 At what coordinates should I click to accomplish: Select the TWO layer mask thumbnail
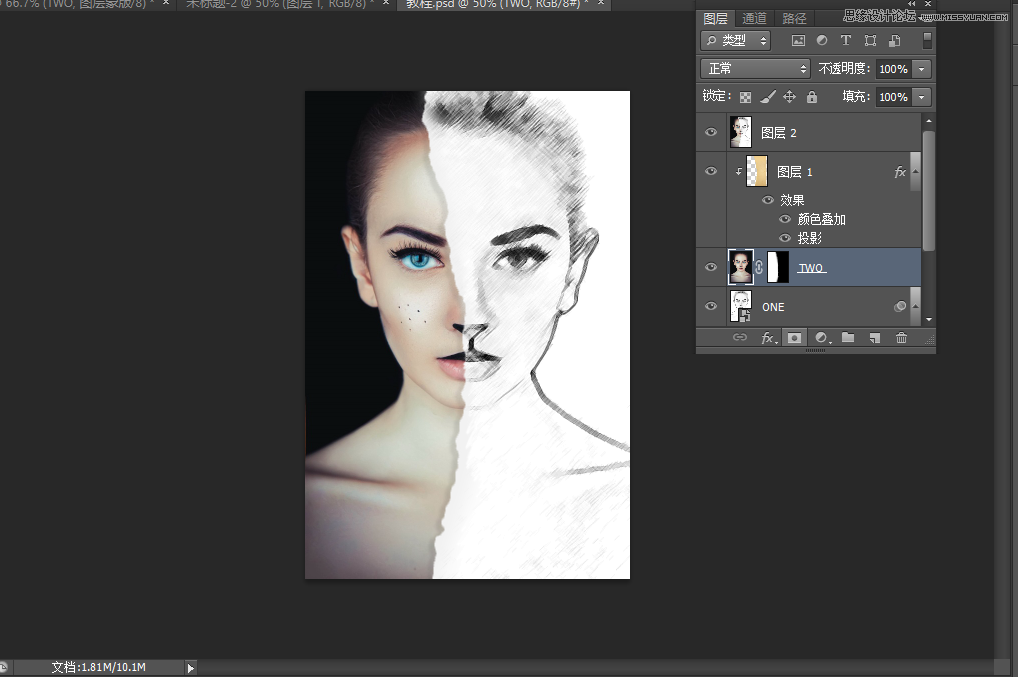(x=777, y=267)
